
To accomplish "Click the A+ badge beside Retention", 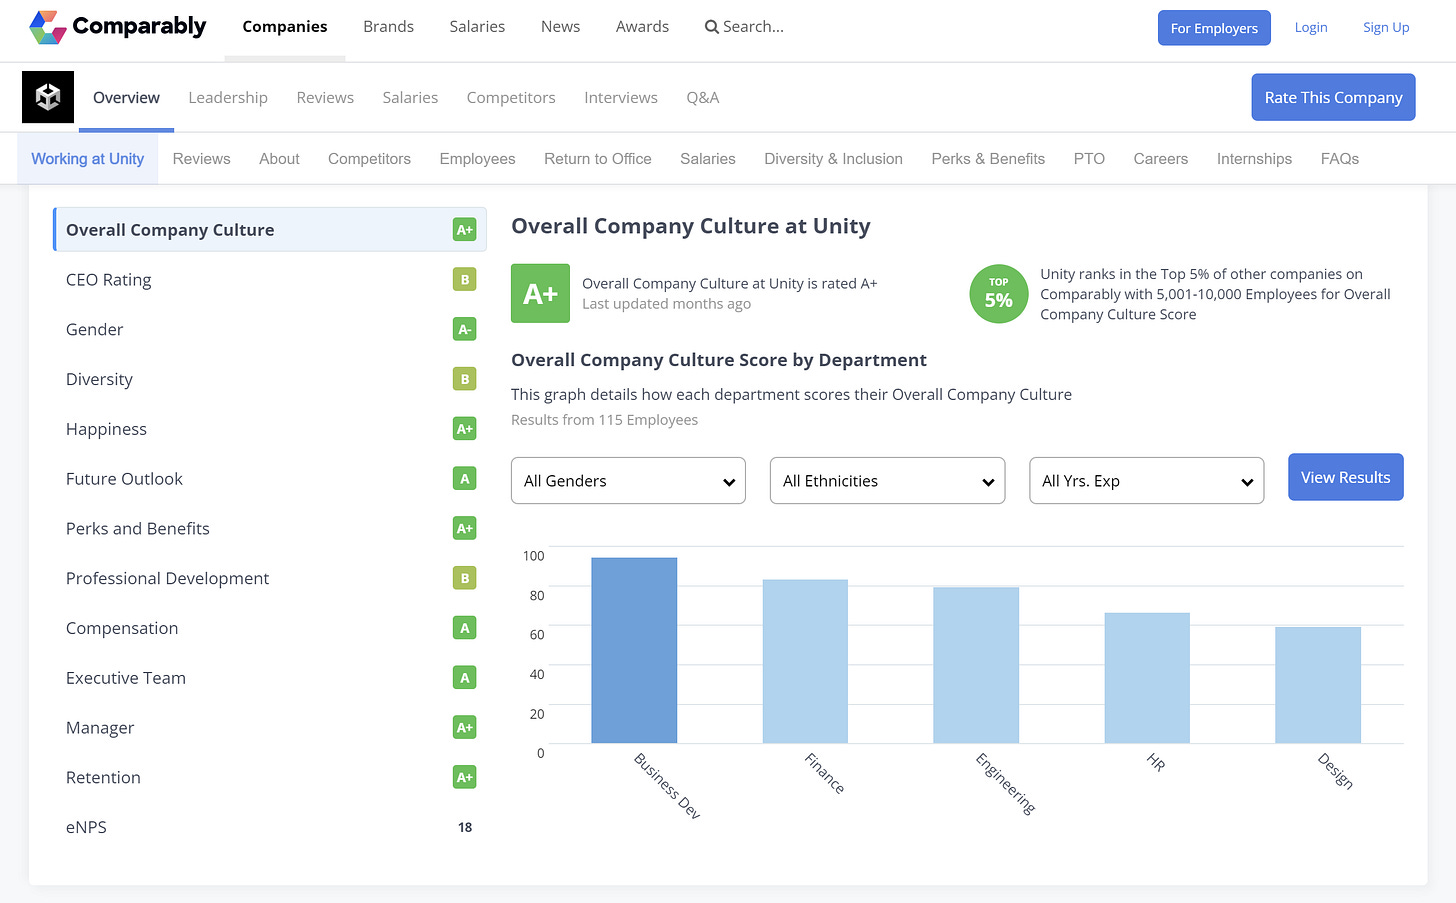I will pos(464,777).
